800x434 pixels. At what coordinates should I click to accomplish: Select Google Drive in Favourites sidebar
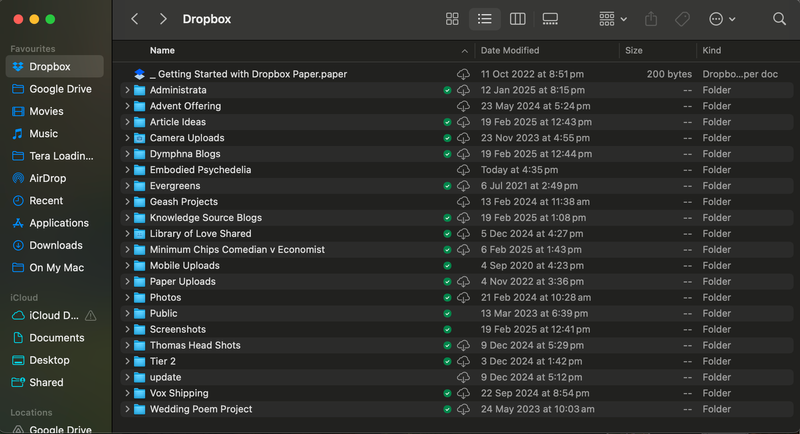60,89
